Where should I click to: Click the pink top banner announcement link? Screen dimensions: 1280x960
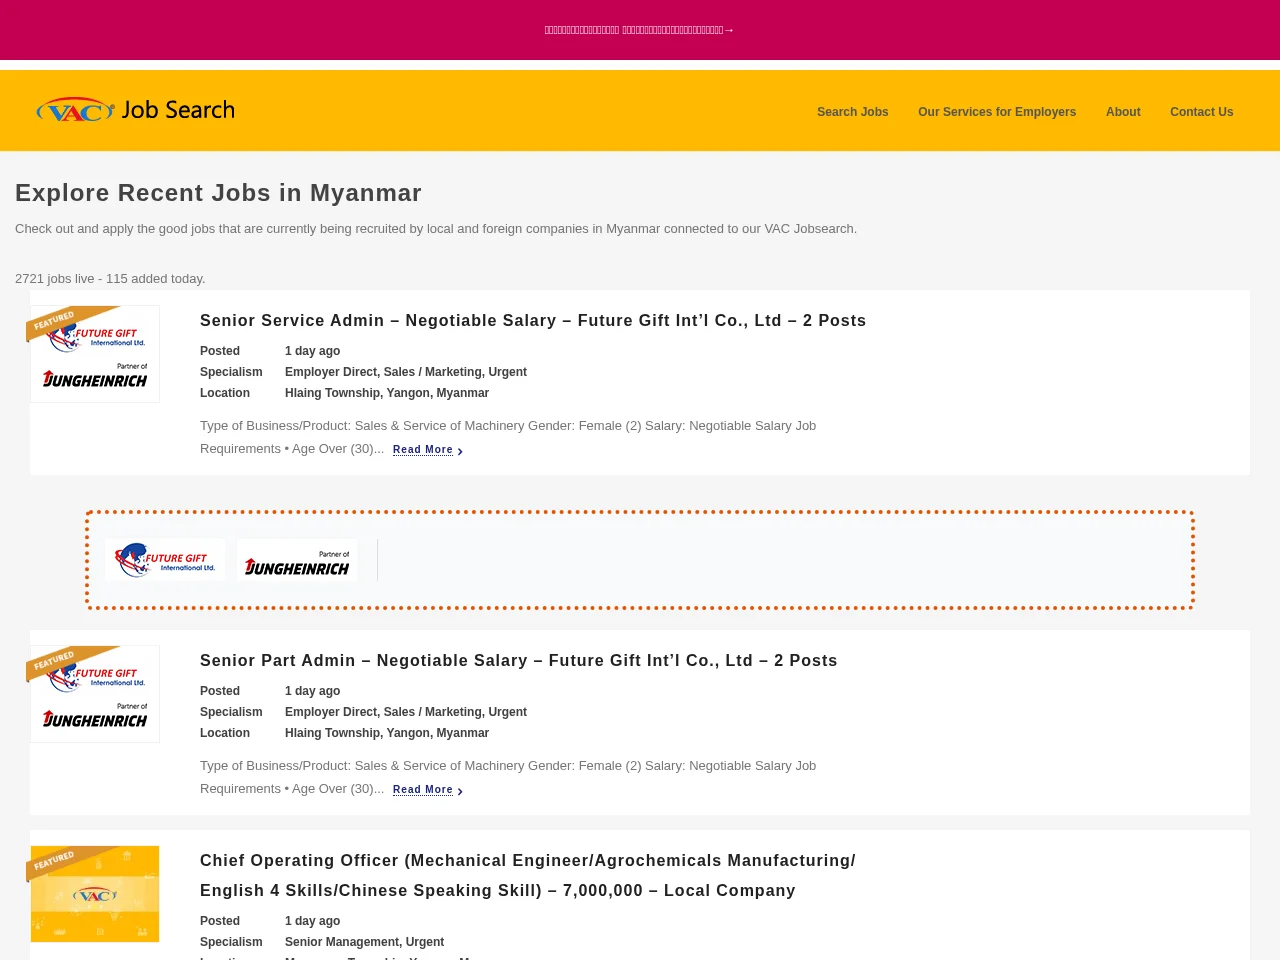coord(640,30)
